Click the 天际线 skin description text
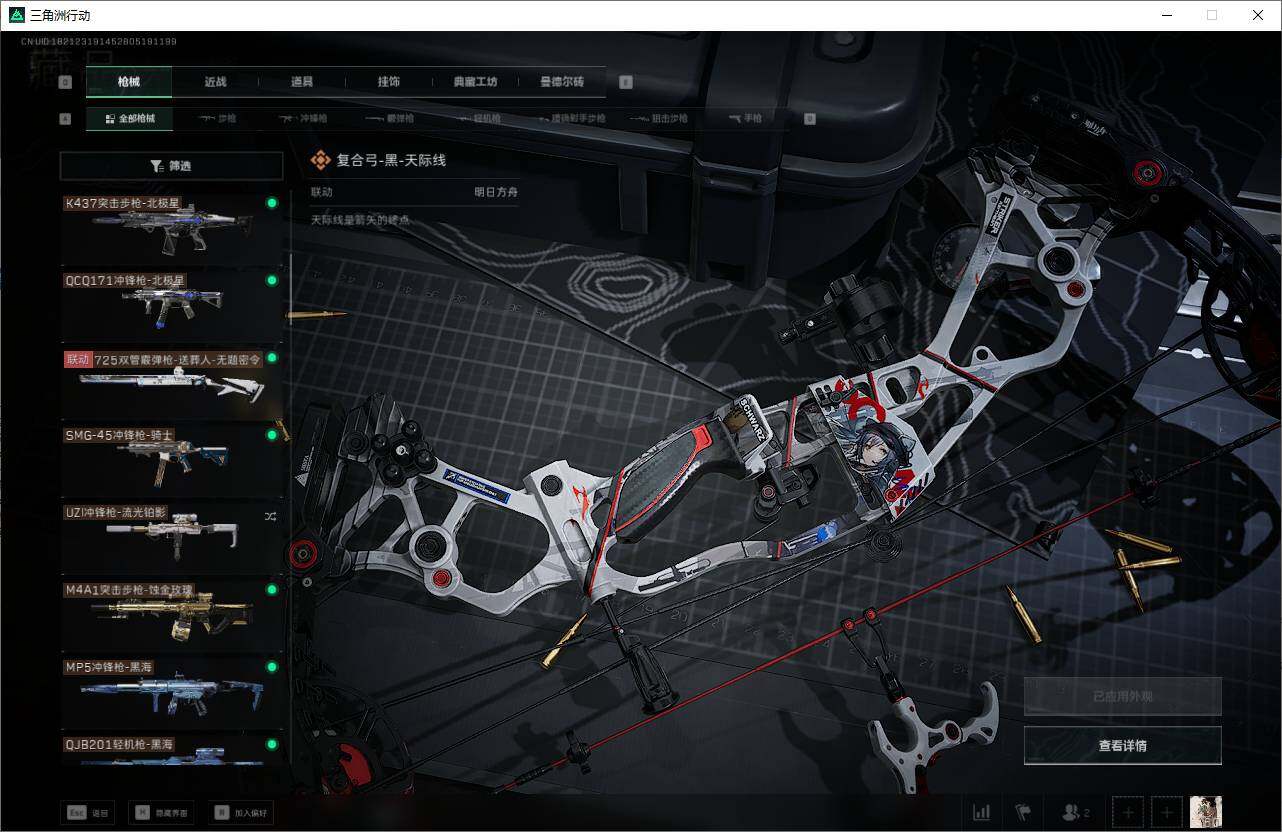Screen dimensions: 1282x832 point(360,219)
